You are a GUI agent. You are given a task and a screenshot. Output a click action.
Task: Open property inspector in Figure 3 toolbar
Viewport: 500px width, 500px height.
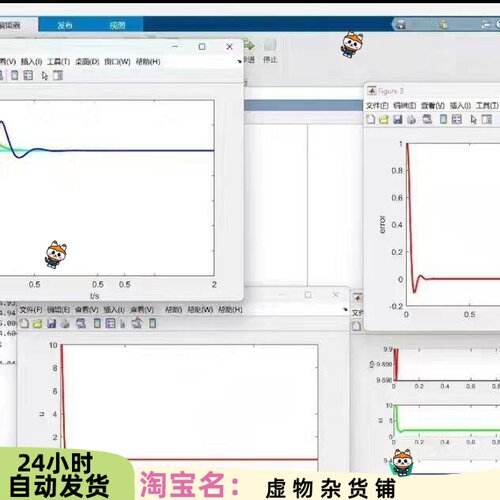click(x=487, y=119)
